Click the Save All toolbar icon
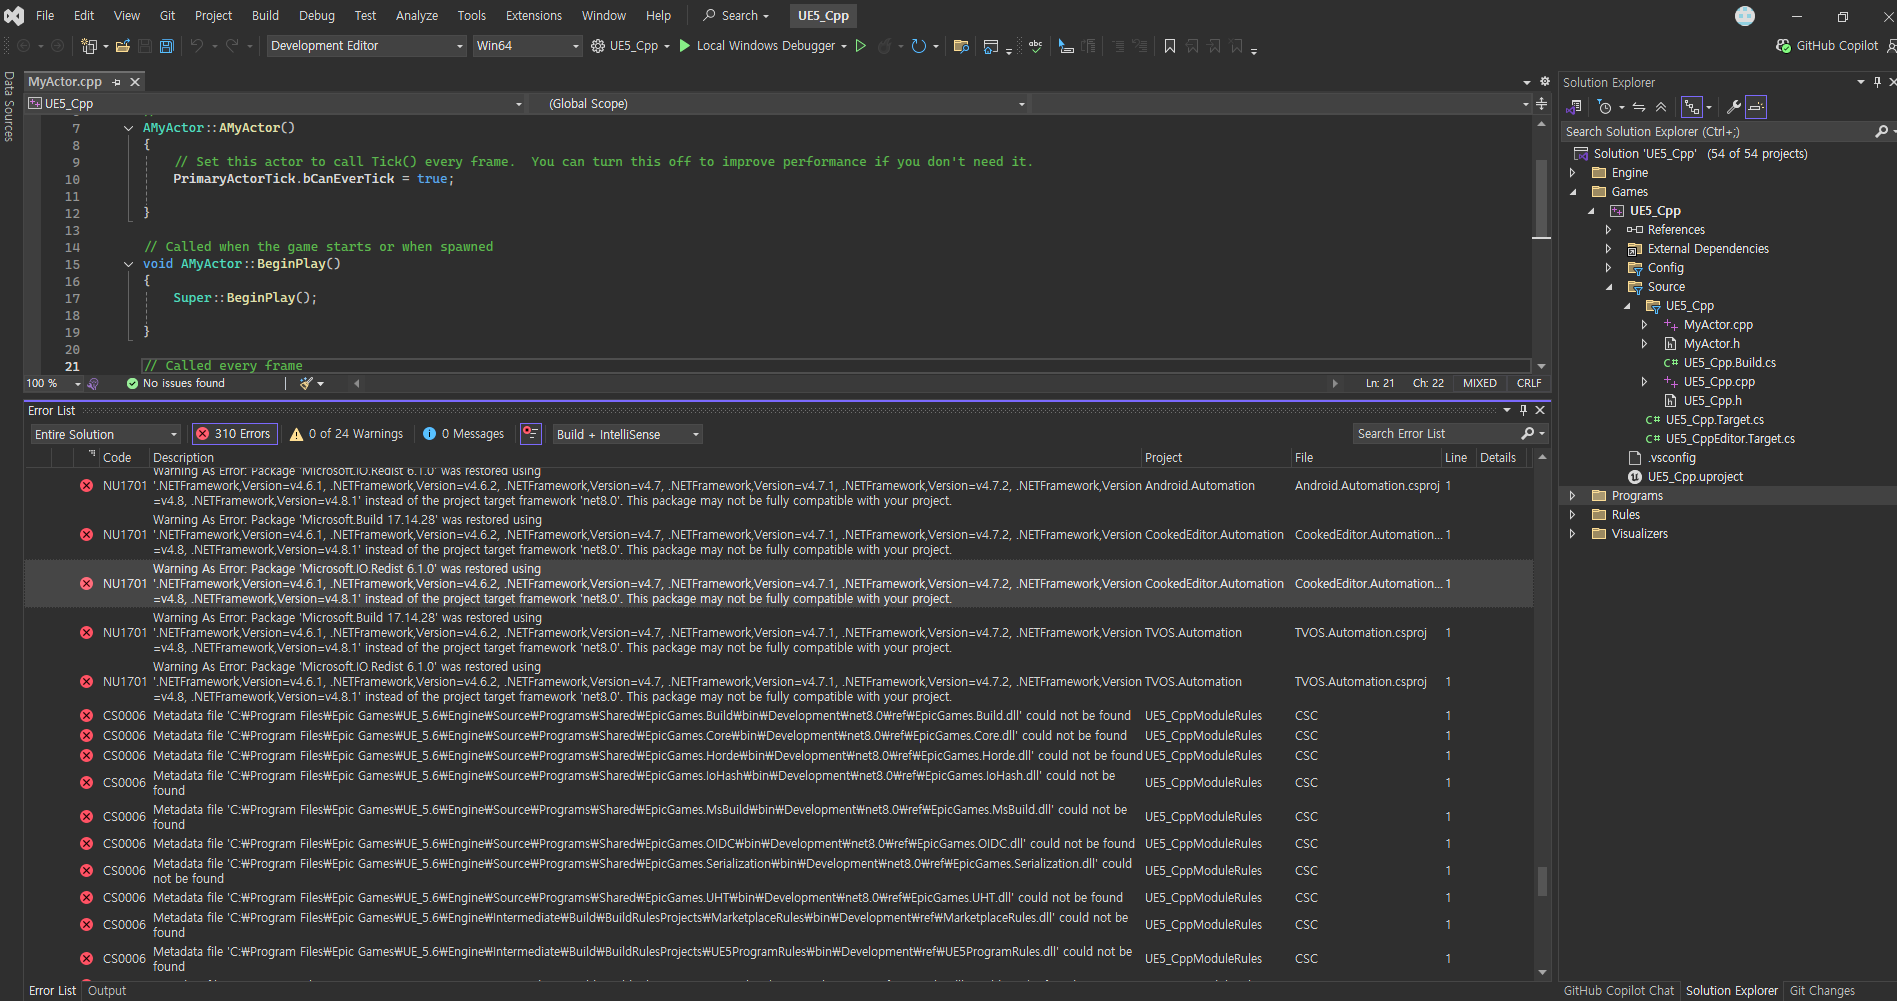Screen dimensions: 1897x1001 [167, 46]
